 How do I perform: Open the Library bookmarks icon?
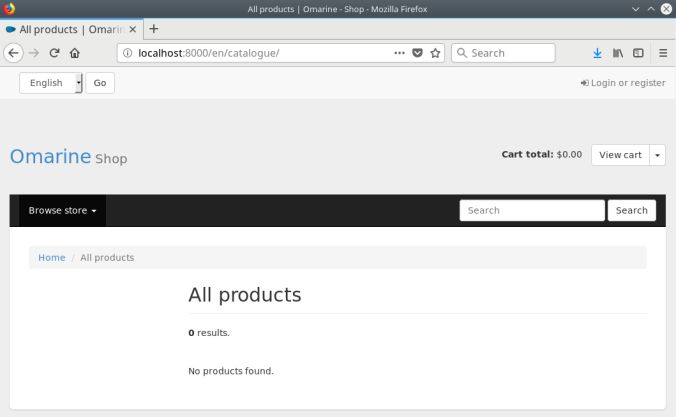618,53
